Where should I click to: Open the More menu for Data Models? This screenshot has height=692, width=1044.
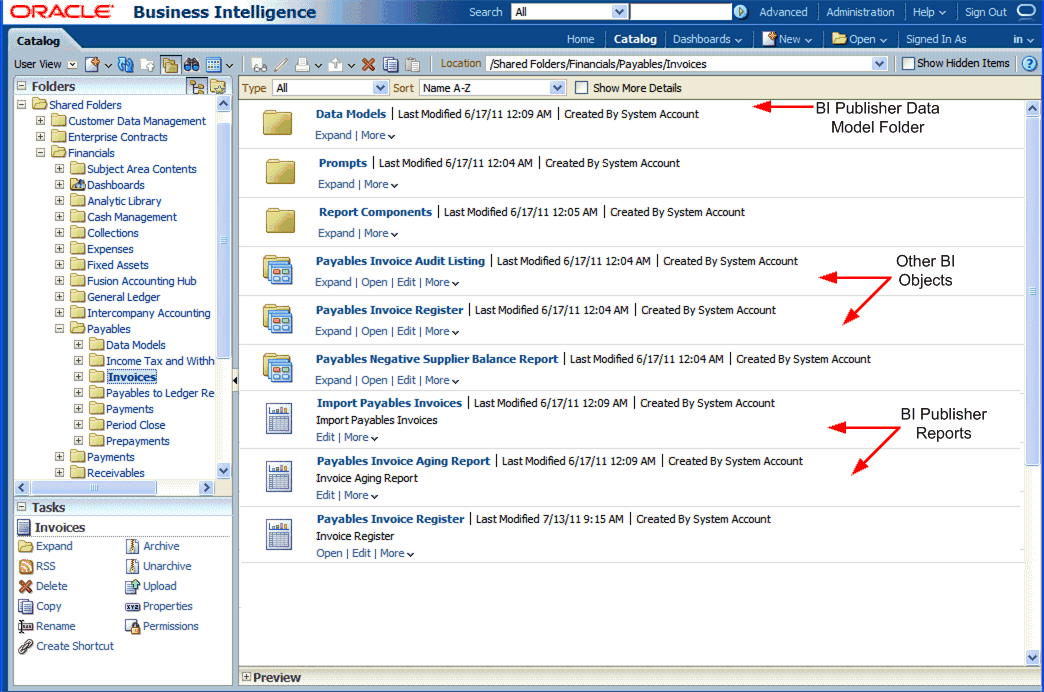pyautogui.click(x=378, y=135)
